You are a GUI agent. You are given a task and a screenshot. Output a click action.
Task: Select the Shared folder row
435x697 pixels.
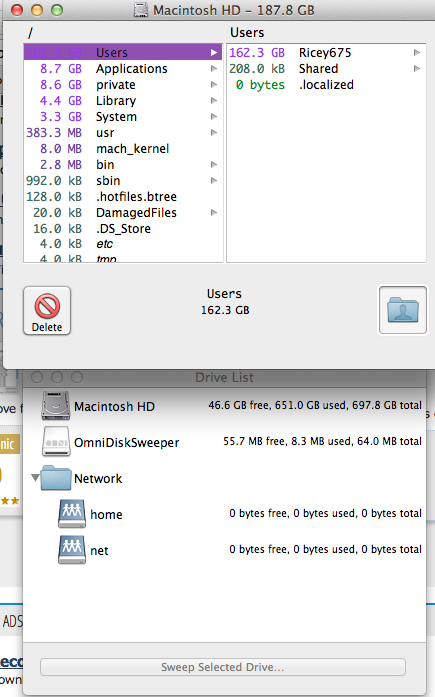pyautogui.click(x=326, y=68)
